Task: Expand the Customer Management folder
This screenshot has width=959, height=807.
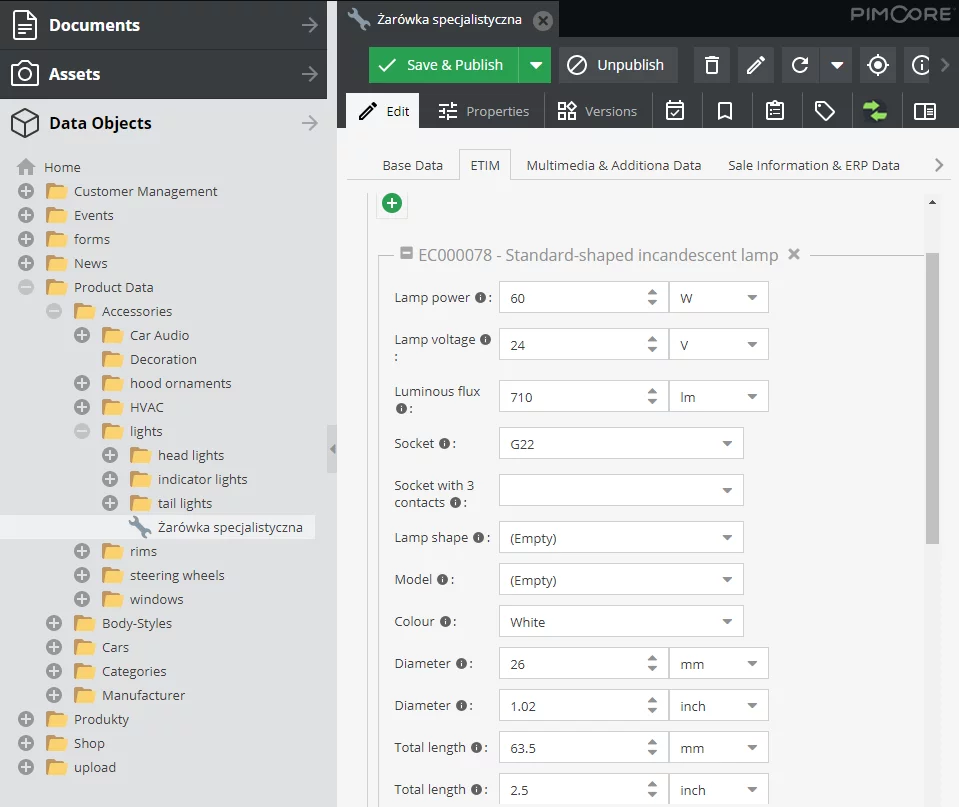Action: (26, 191)
